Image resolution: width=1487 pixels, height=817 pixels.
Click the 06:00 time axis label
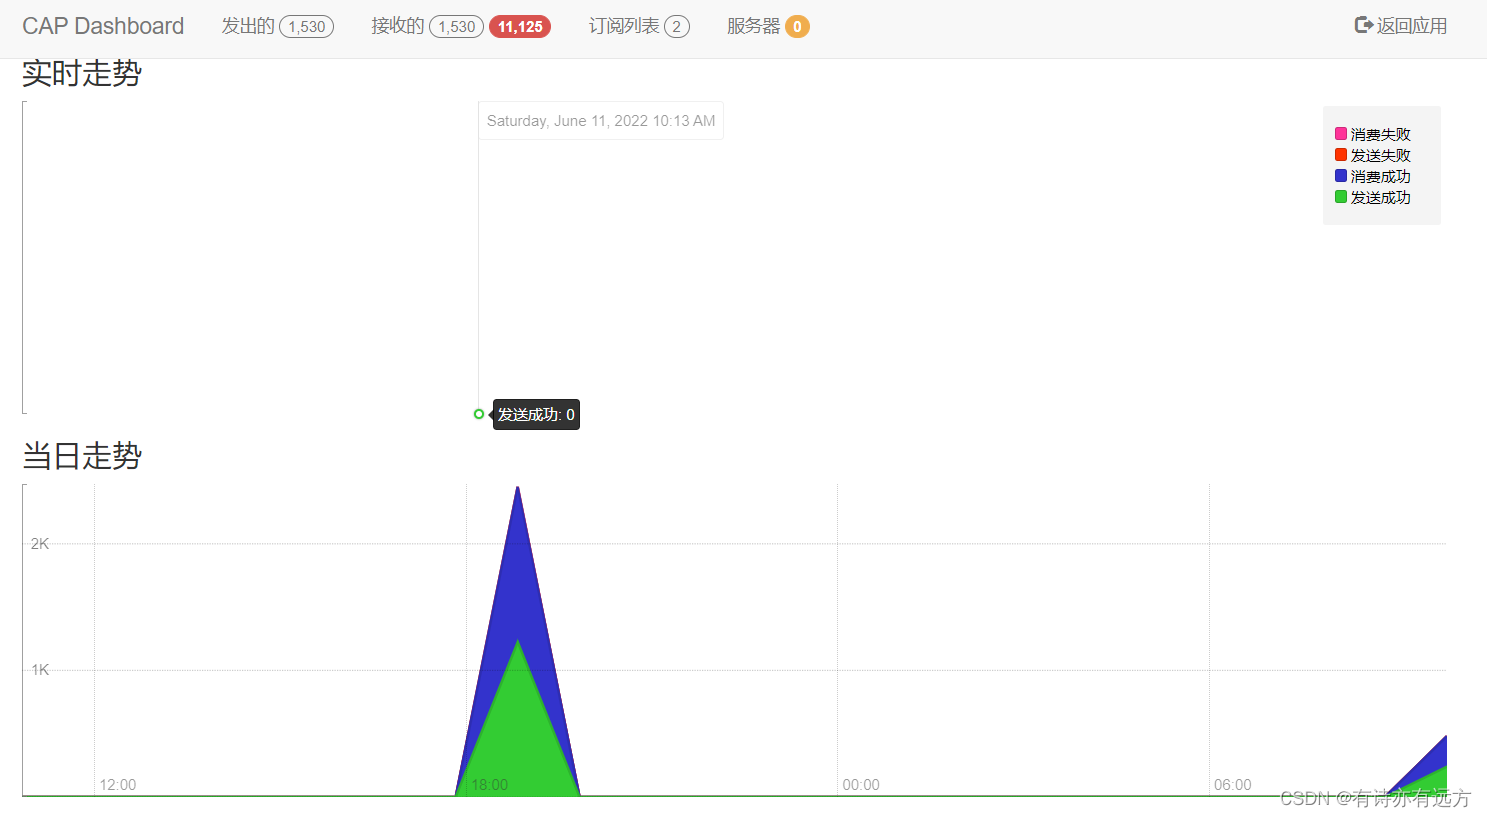1233,785
